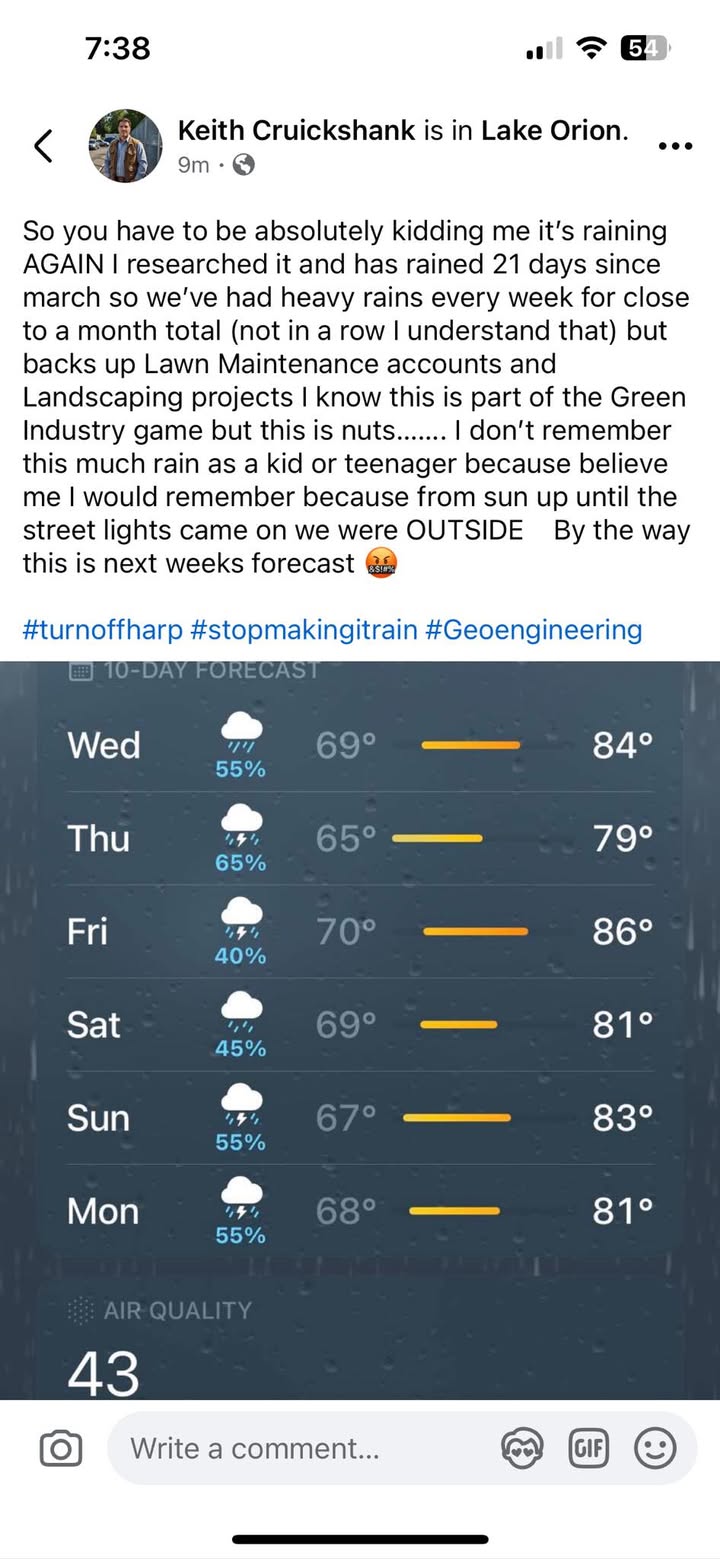Viewport: 720px width, 1559px height.
Task: Tap the Wi-Fi status bar icon
Action: (x=595, y=47)
